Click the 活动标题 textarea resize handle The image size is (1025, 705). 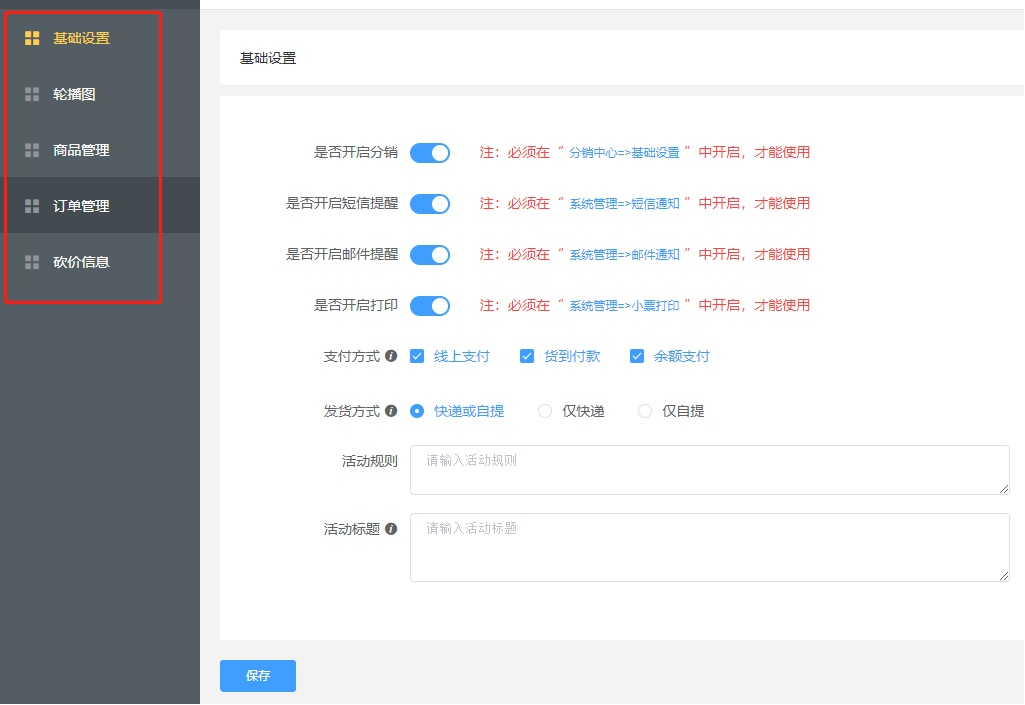[1004, 576]
